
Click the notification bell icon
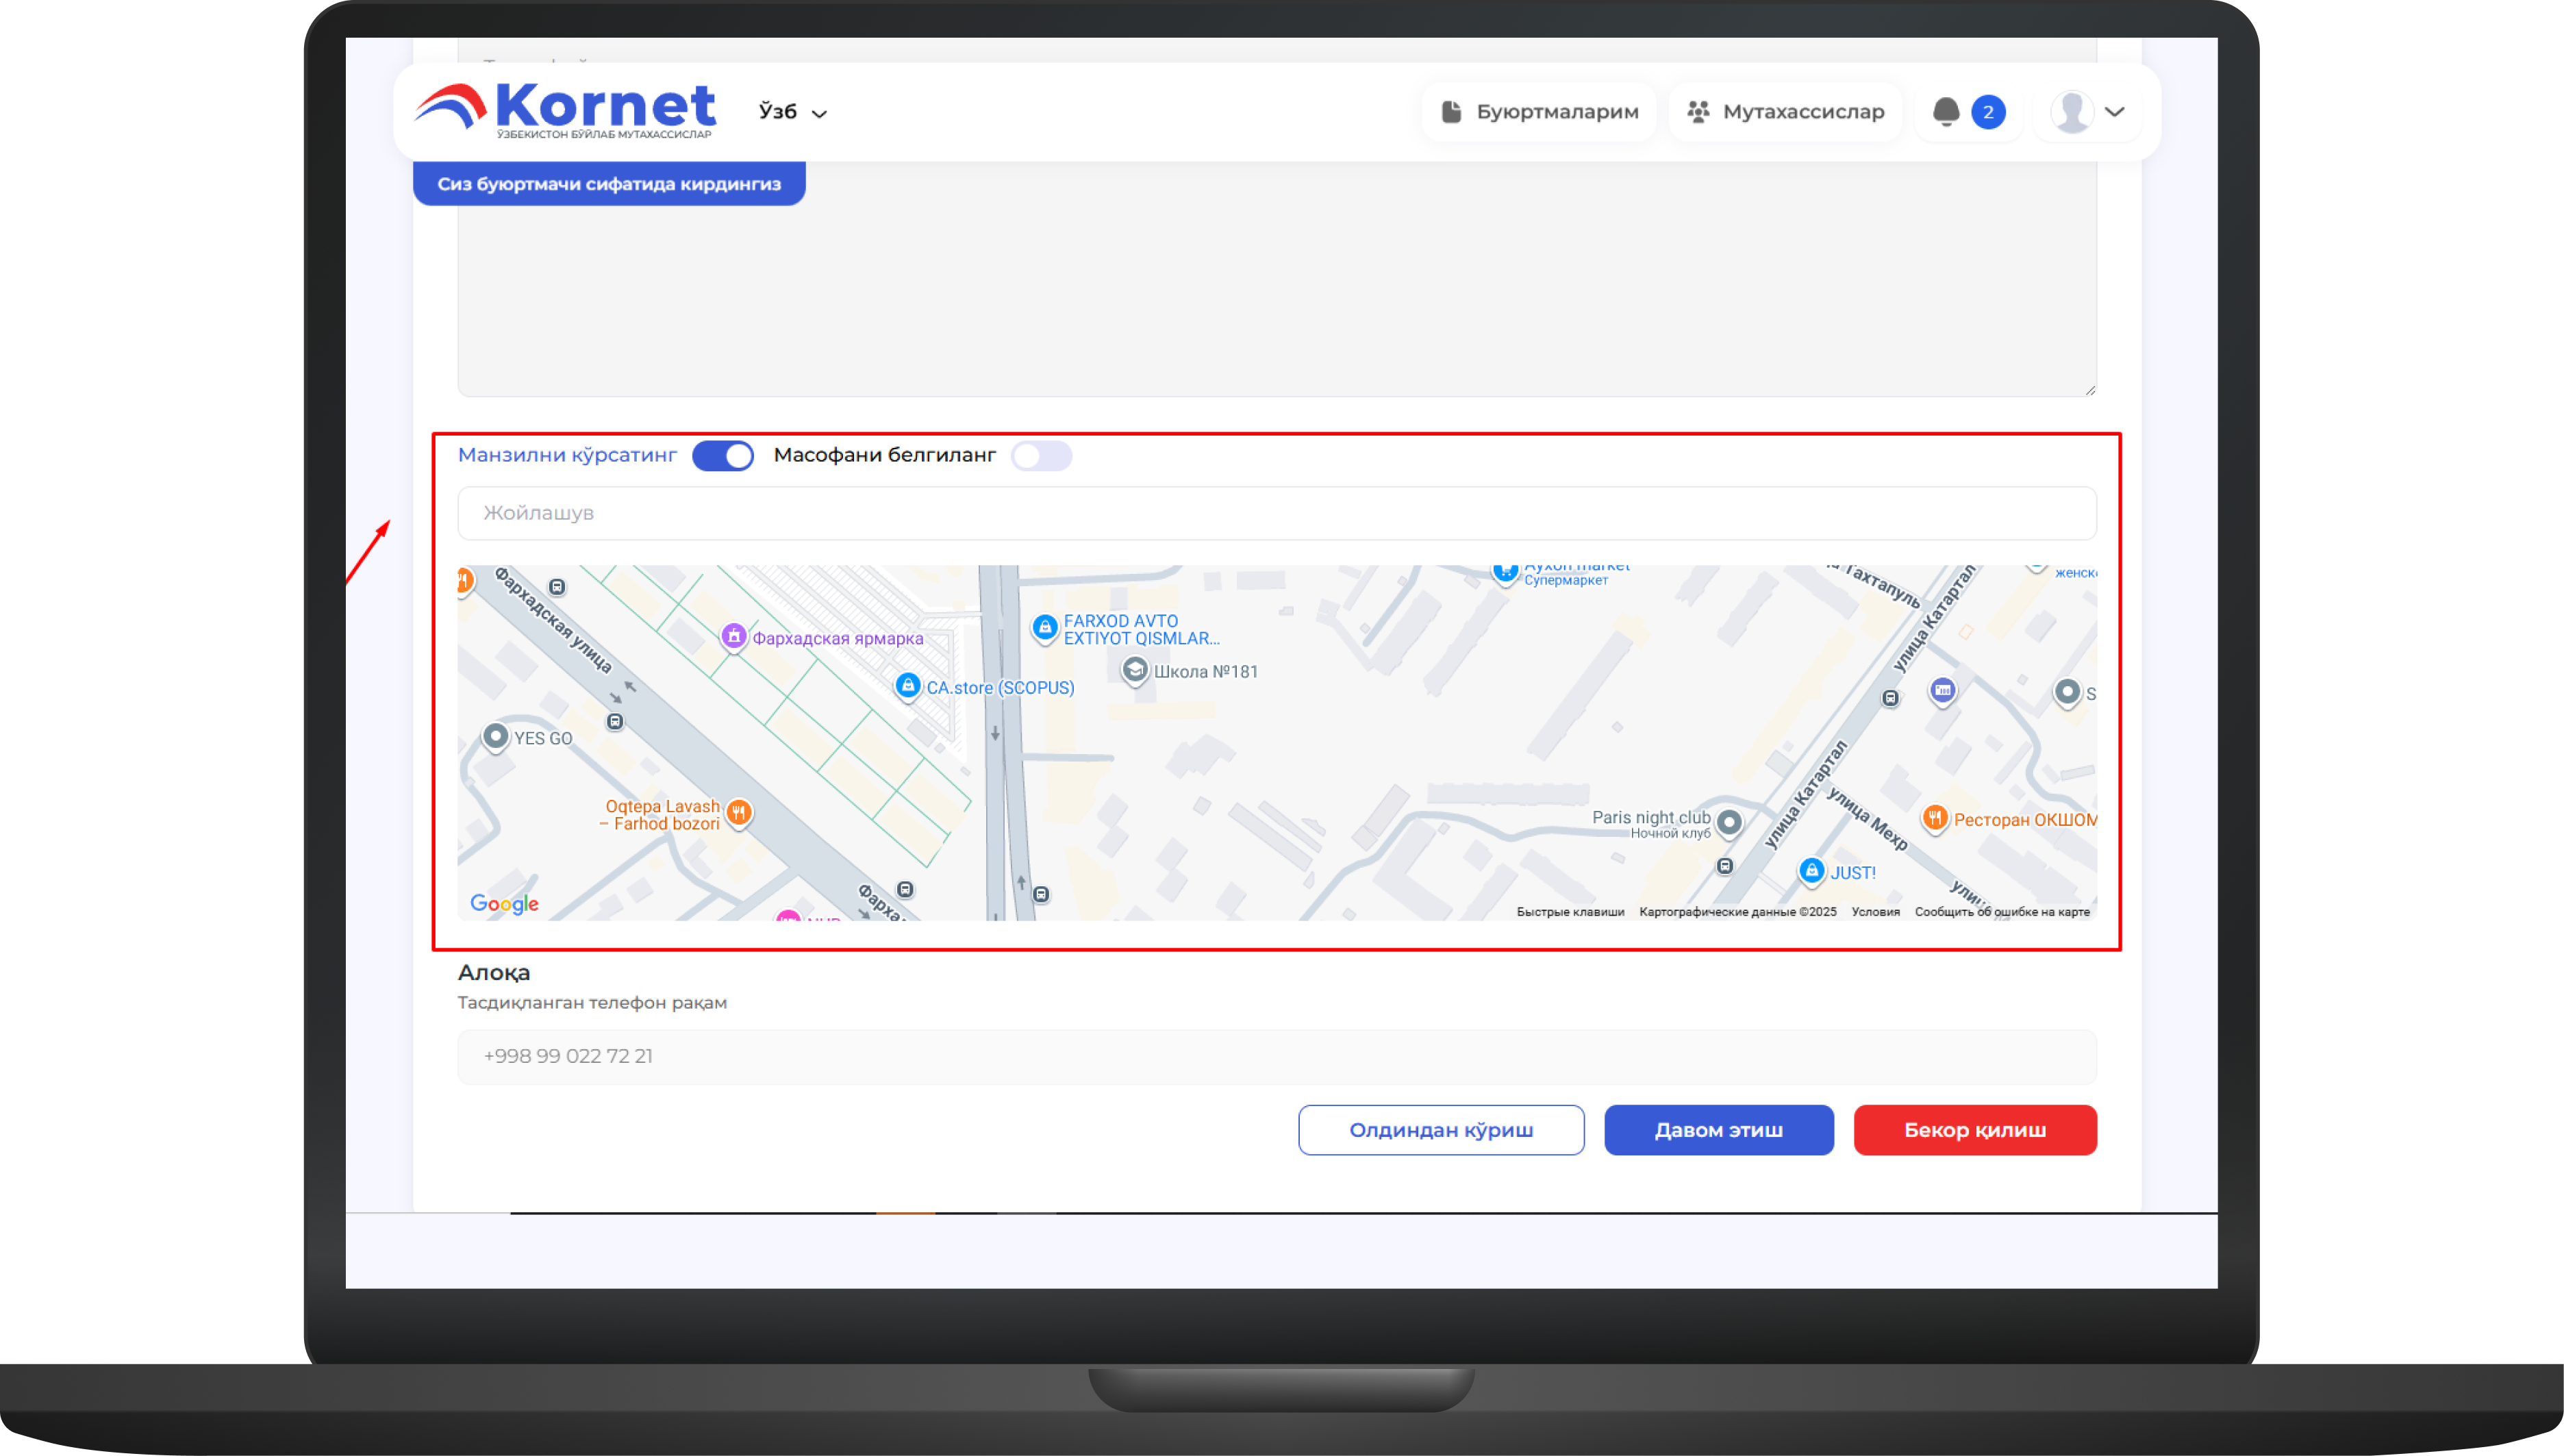tap(1945, 112)
